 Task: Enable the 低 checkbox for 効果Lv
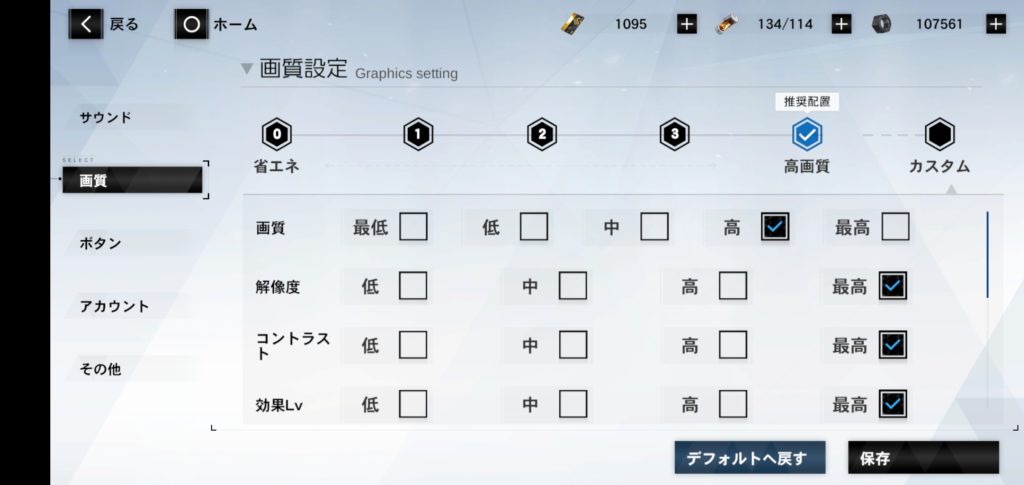413,404
